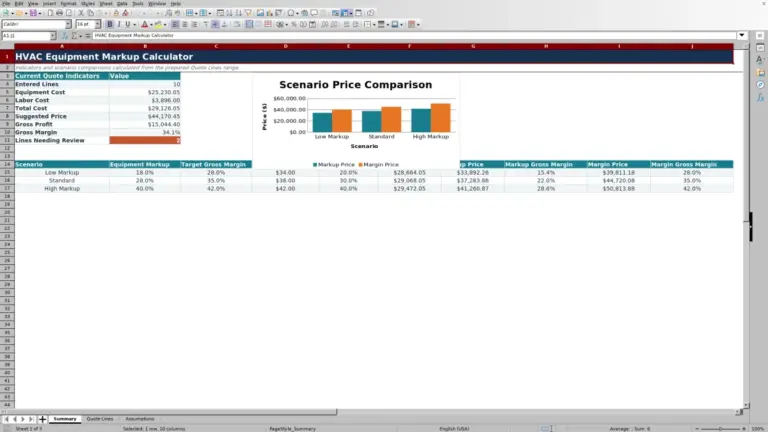Click the zoom in plus button
The image size is (768, 432).
(744, 429)
